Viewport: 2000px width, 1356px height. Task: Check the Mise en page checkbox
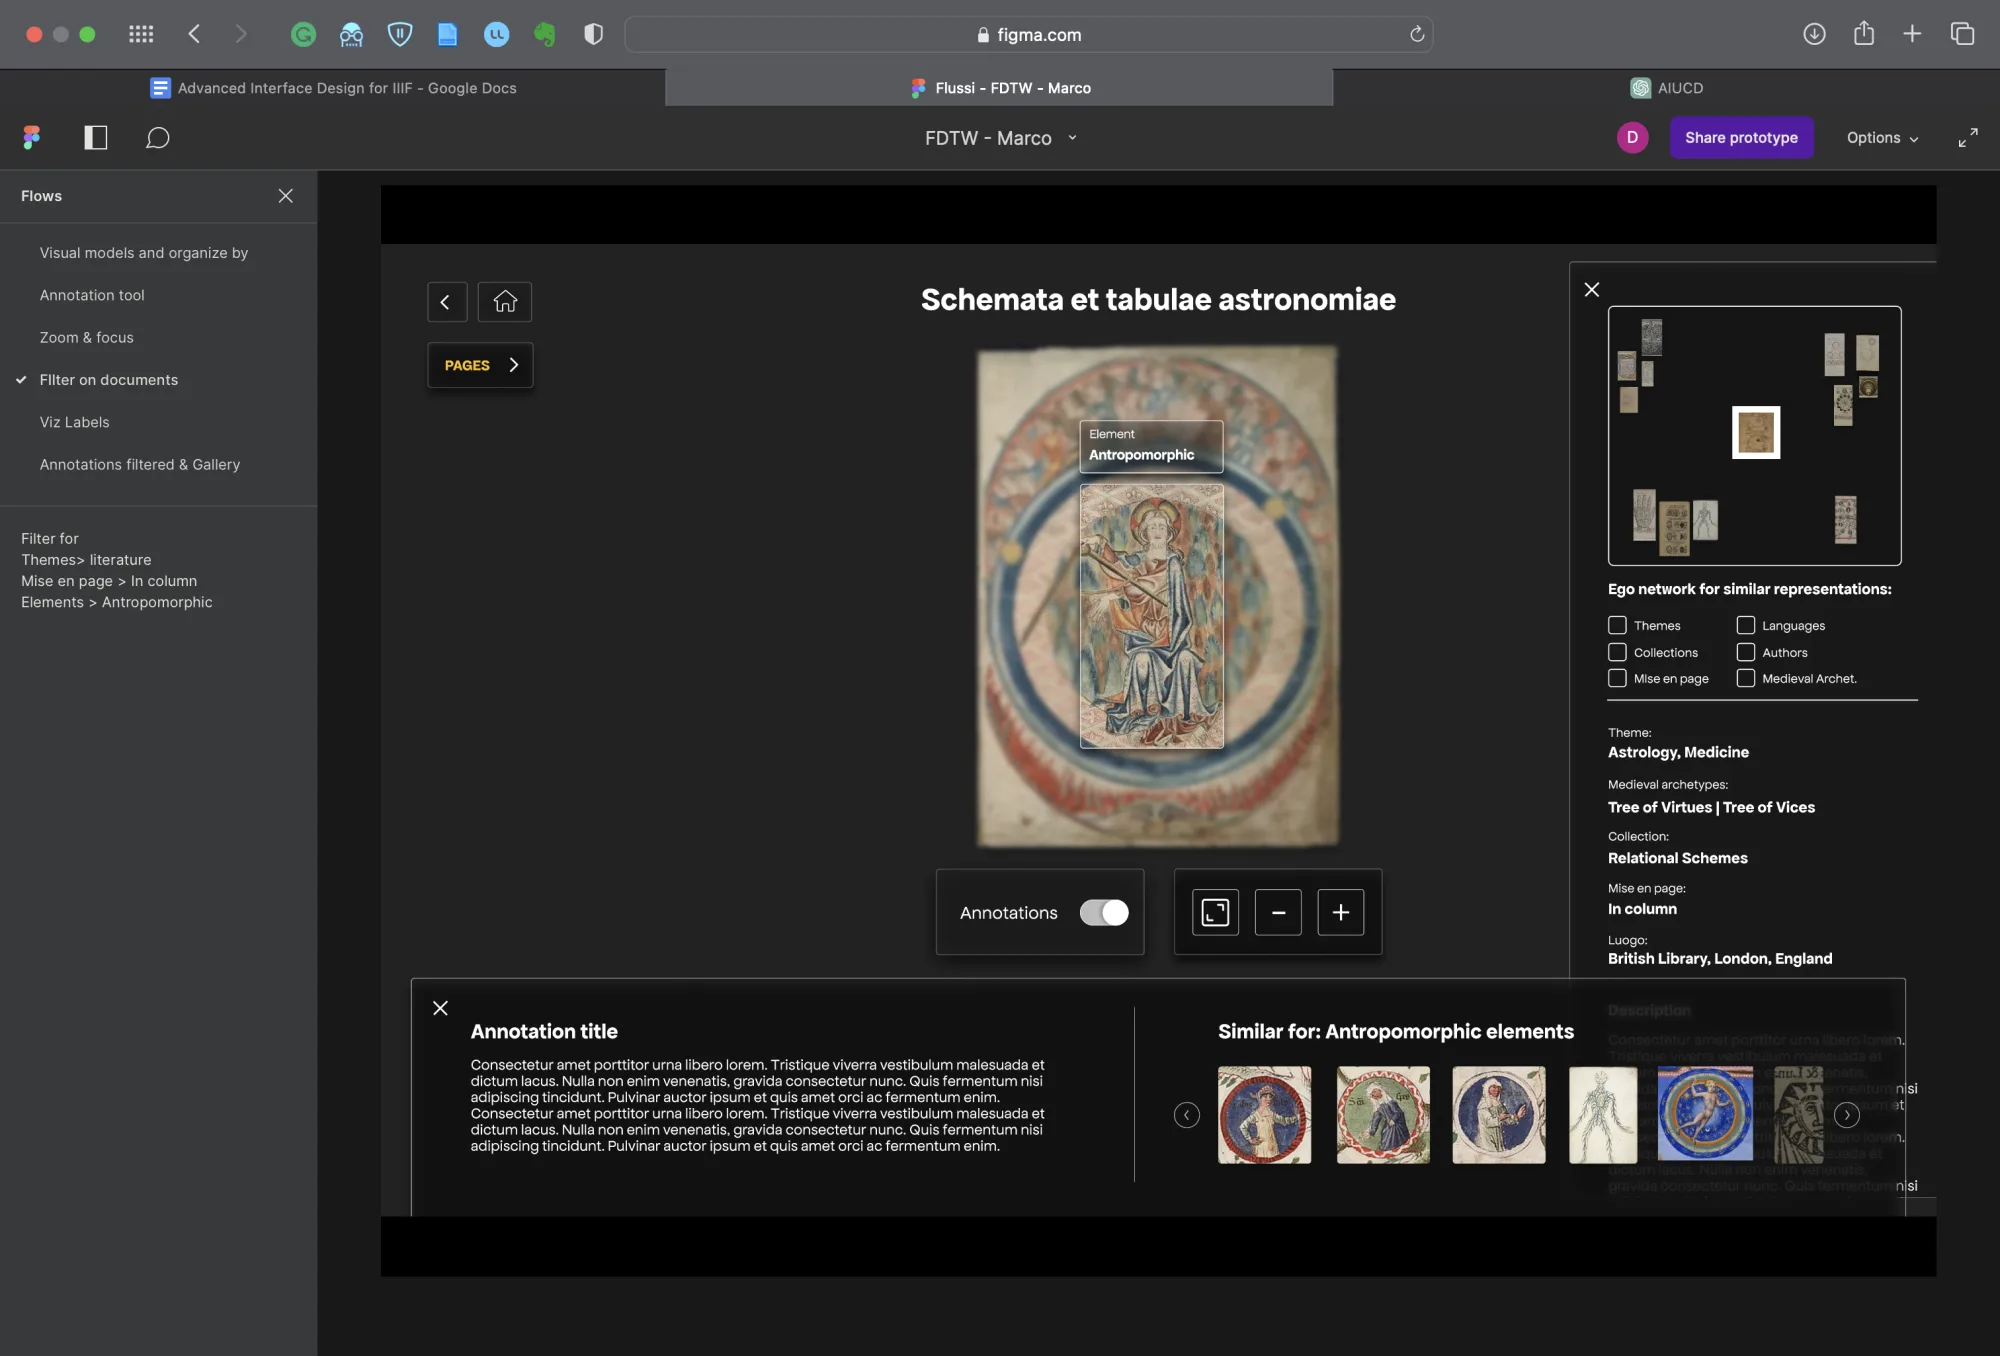(x=1617, y=678)
